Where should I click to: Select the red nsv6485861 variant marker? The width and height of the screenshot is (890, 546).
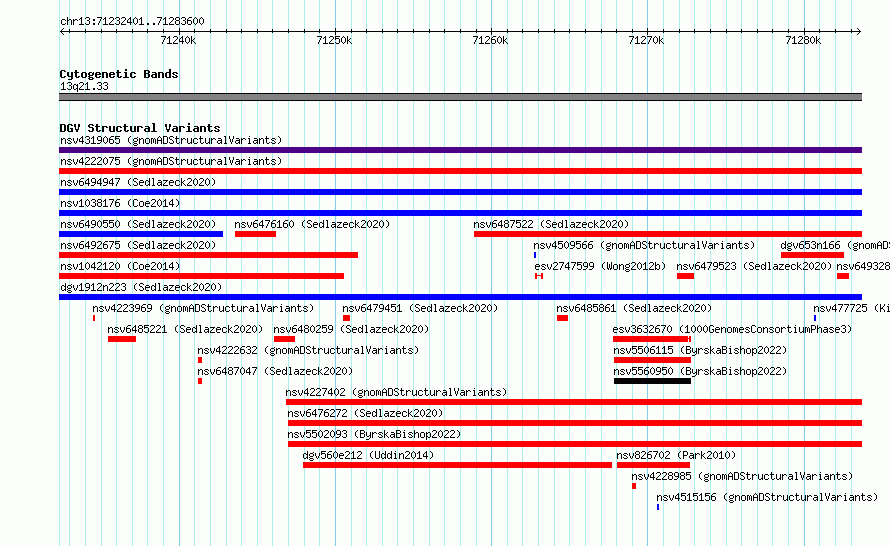(x=562, y=318)
